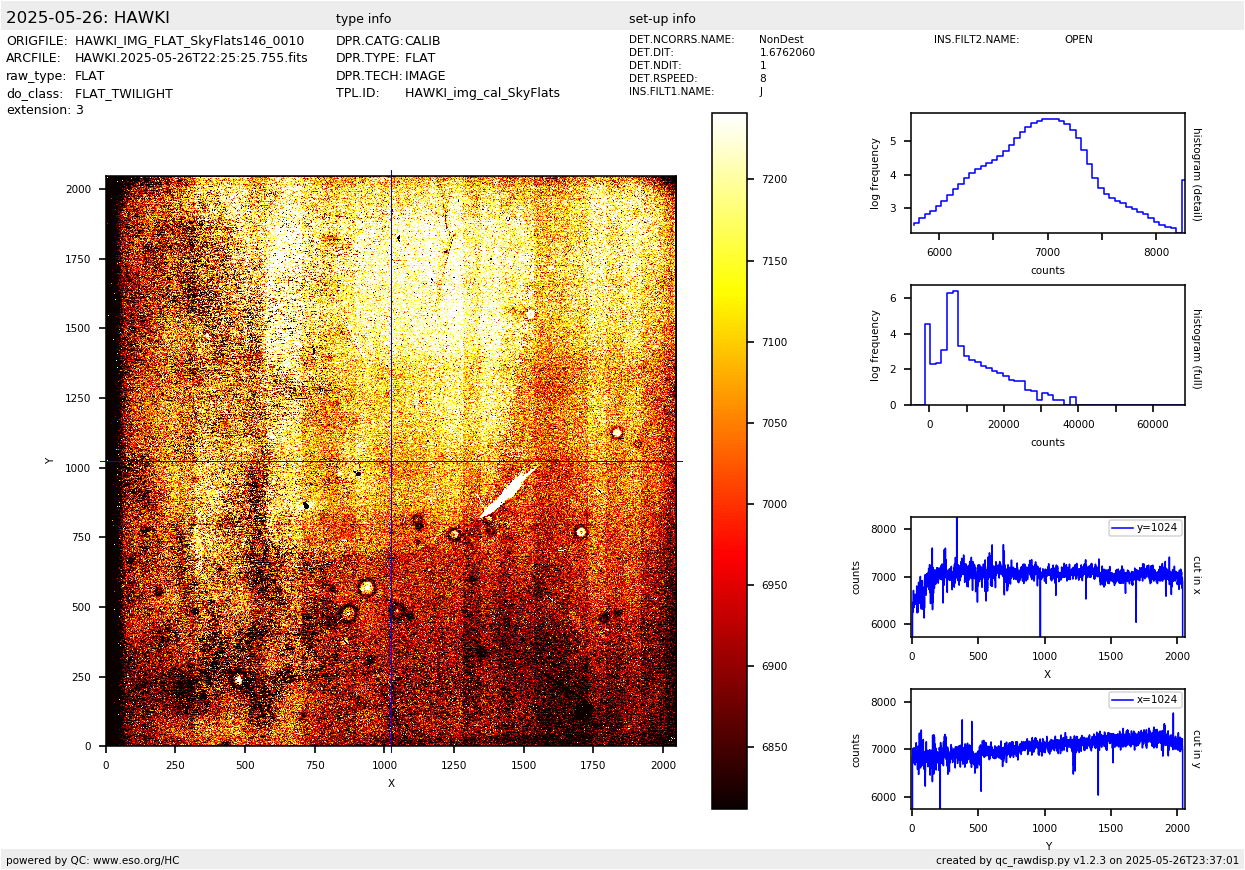Open the cut in x plot
The height and width of the screenshot is (870, 1245).
point(1047,577)
